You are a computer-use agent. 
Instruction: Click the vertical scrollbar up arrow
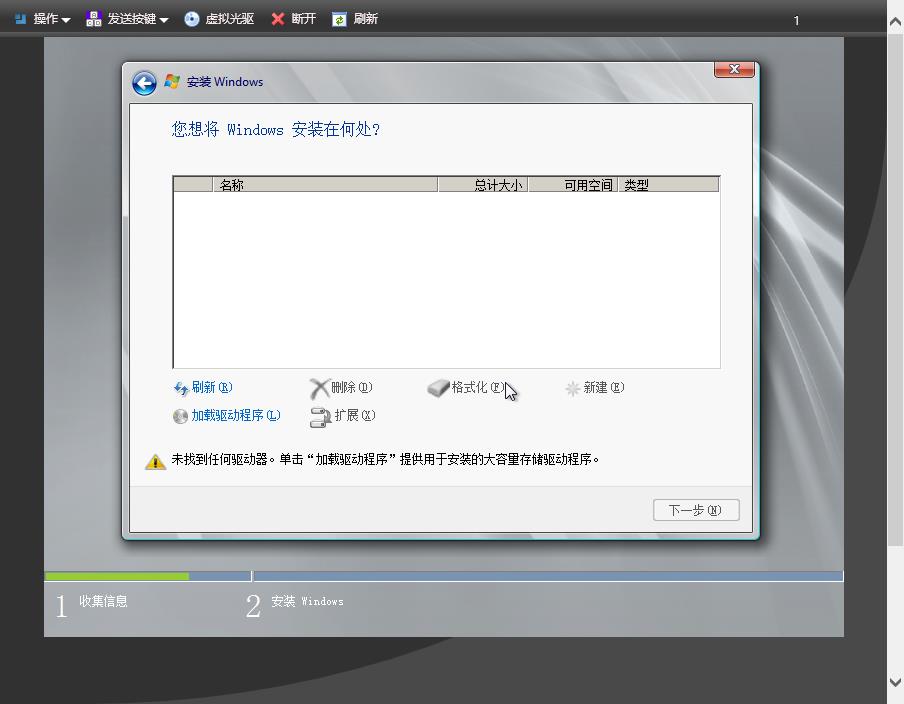pos(895,21)
